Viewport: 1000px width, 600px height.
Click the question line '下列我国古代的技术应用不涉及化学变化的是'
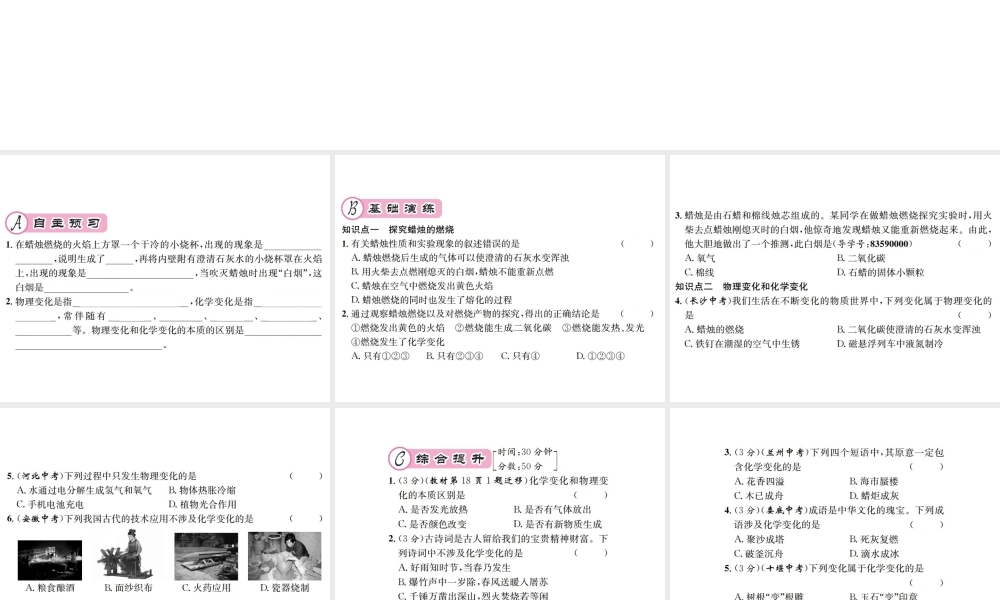(159, 518)
